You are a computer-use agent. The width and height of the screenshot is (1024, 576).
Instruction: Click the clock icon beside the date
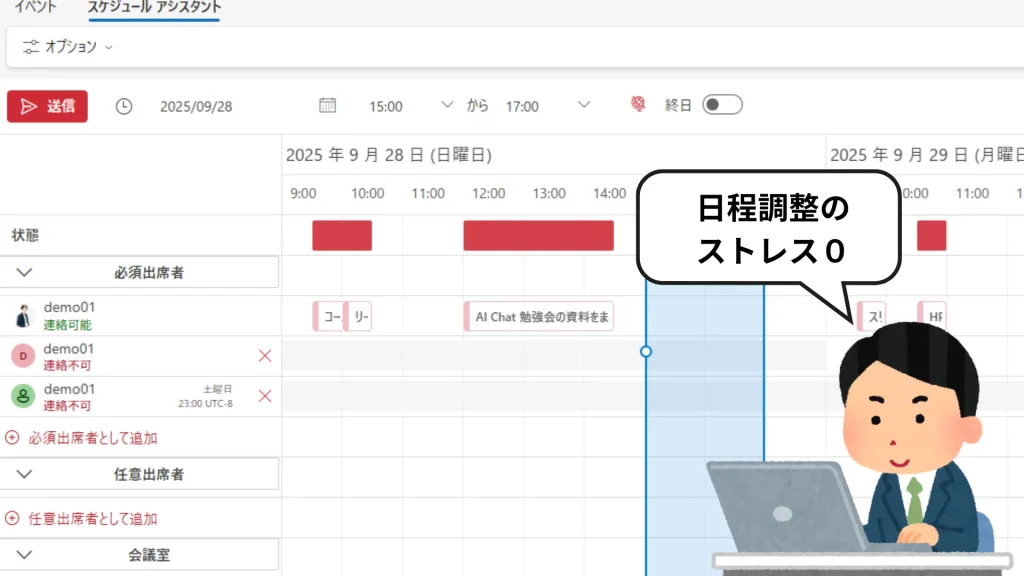coord(124,106)
